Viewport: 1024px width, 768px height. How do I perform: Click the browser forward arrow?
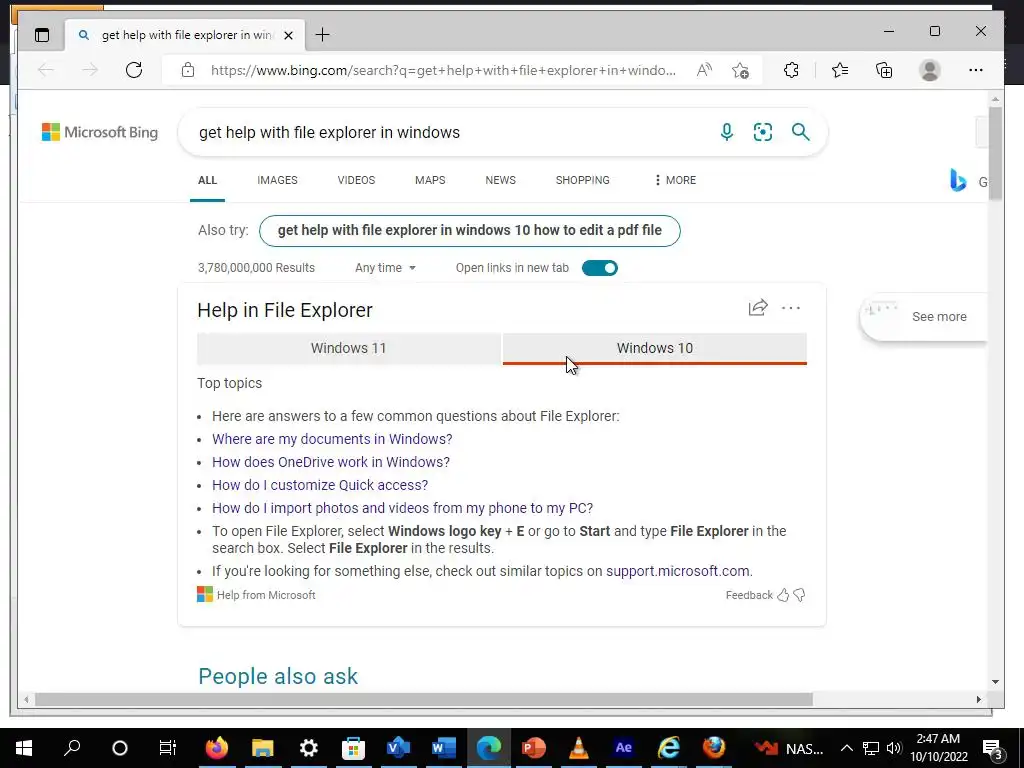coord(90,70)
